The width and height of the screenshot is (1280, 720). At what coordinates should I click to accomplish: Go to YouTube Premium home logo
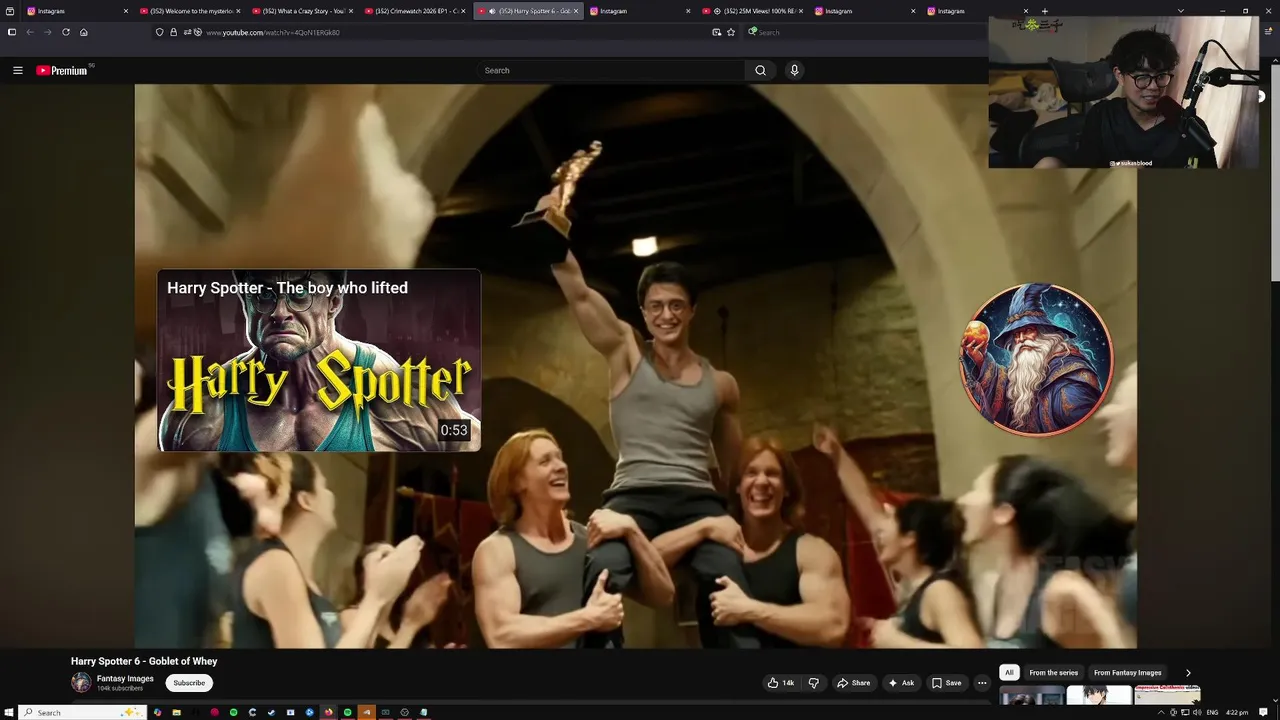(x=63, y=70)
